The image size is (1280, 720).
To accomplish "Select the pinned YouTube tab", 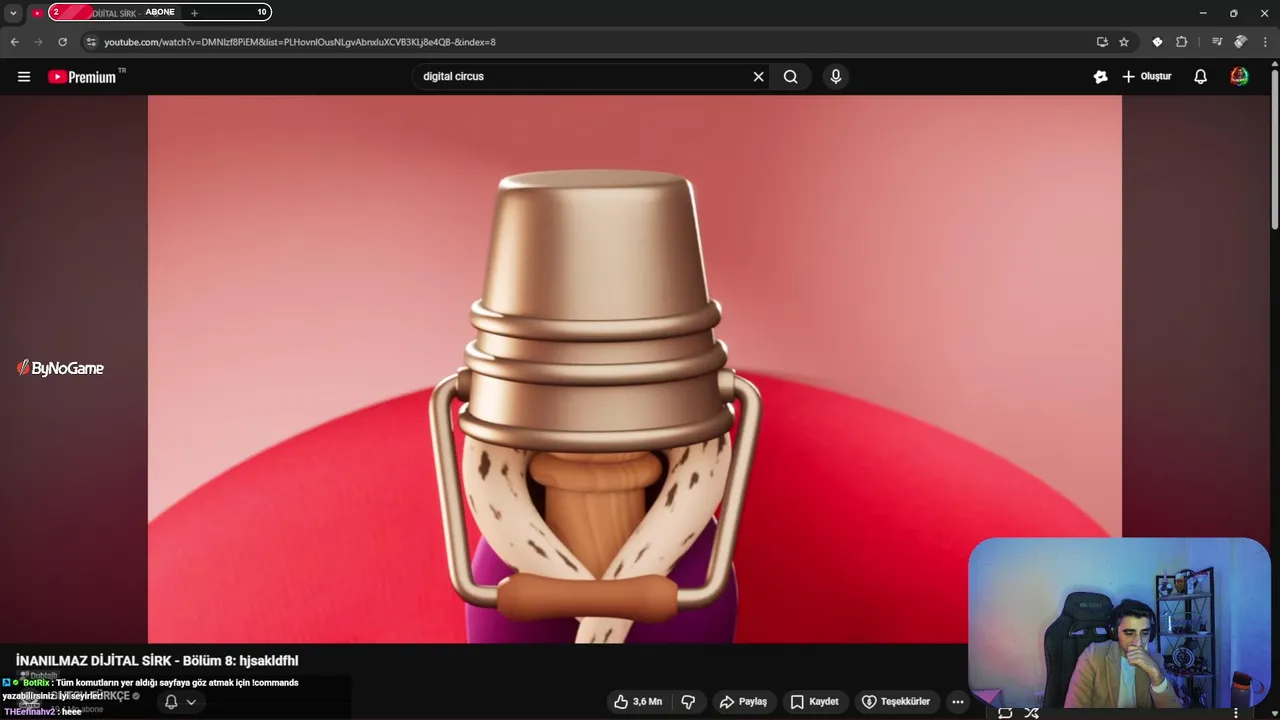I will (37, 13).
